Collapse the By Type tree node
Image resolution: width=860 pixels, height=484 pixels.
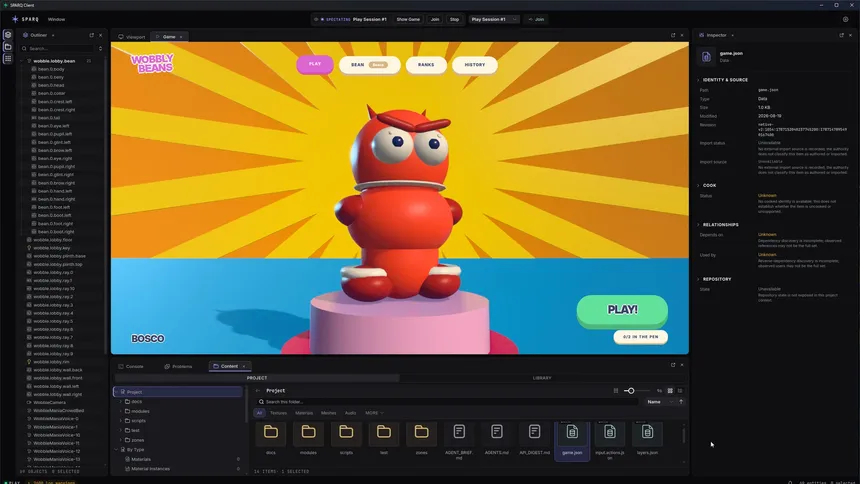click(116, 449)
